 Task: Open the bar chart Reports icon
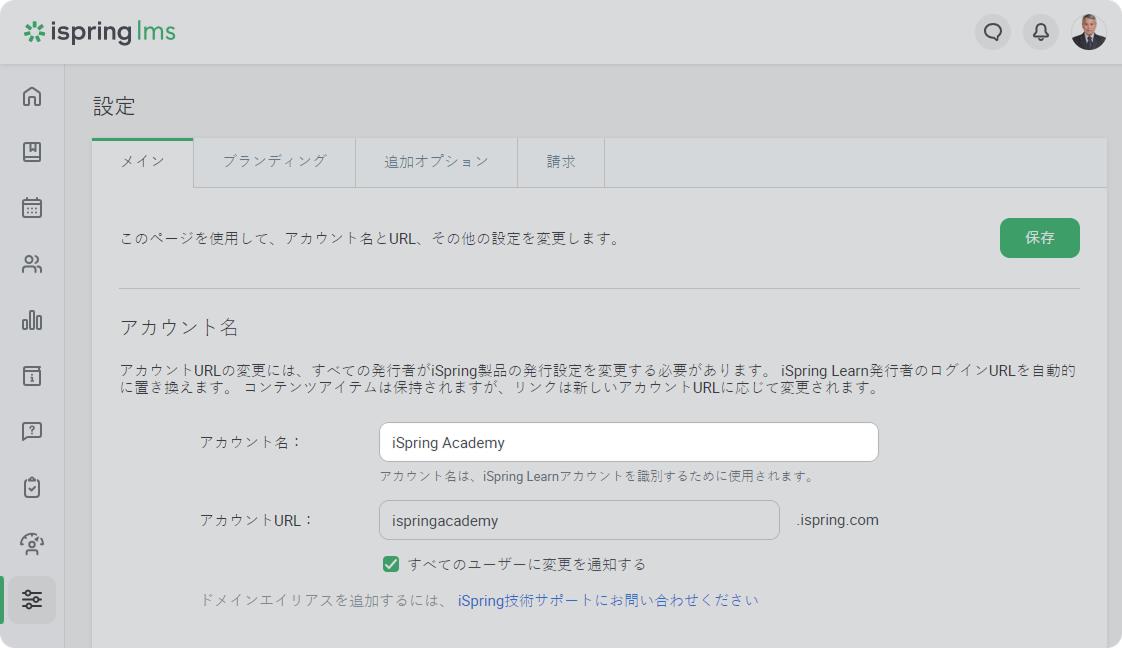pos(32,320)
